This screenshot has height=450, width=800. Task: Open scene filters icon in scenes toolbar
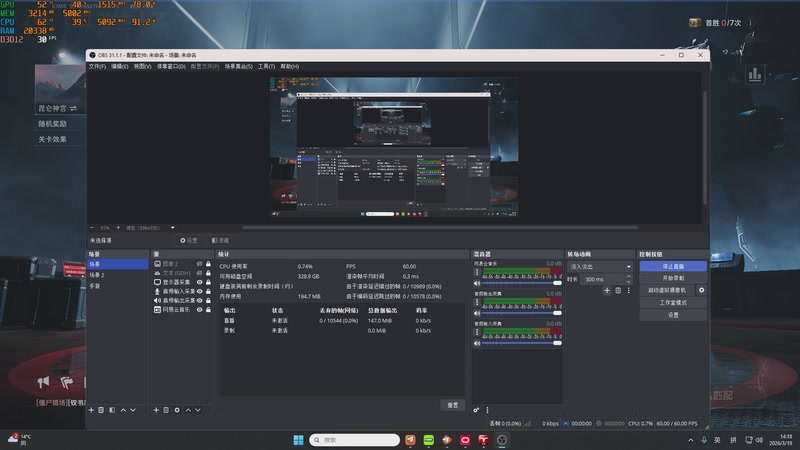[112, 410]
